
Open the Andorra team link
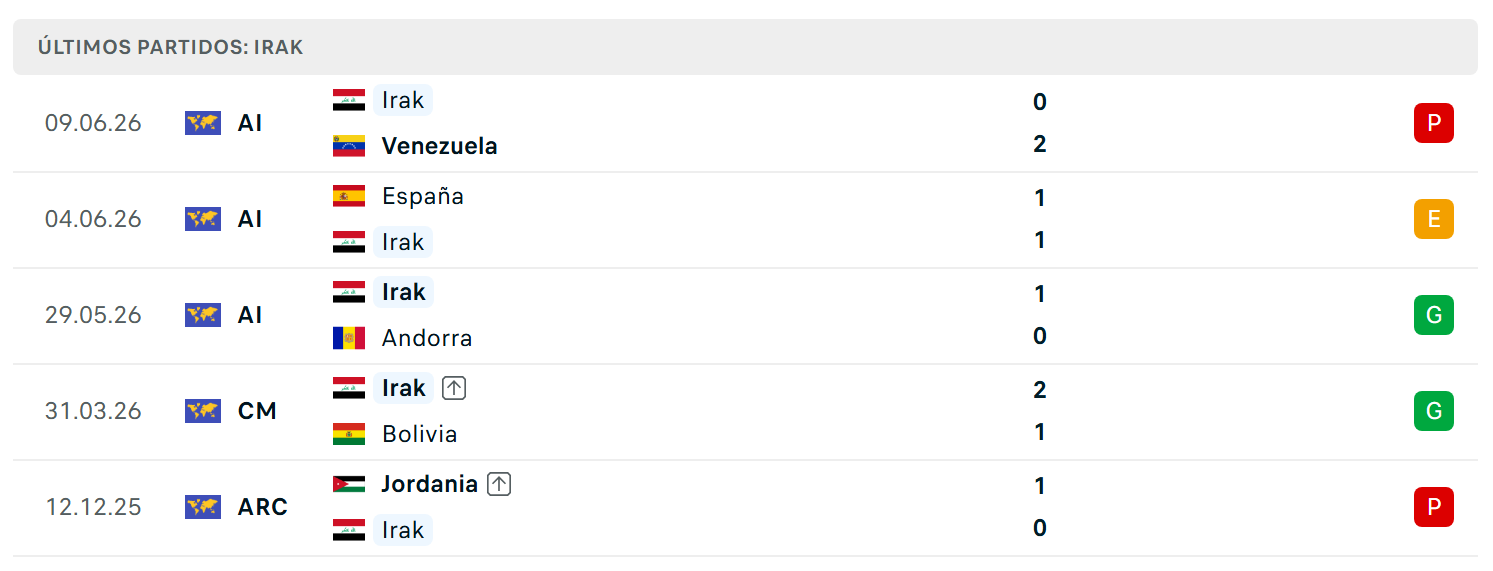click(427, 338)
